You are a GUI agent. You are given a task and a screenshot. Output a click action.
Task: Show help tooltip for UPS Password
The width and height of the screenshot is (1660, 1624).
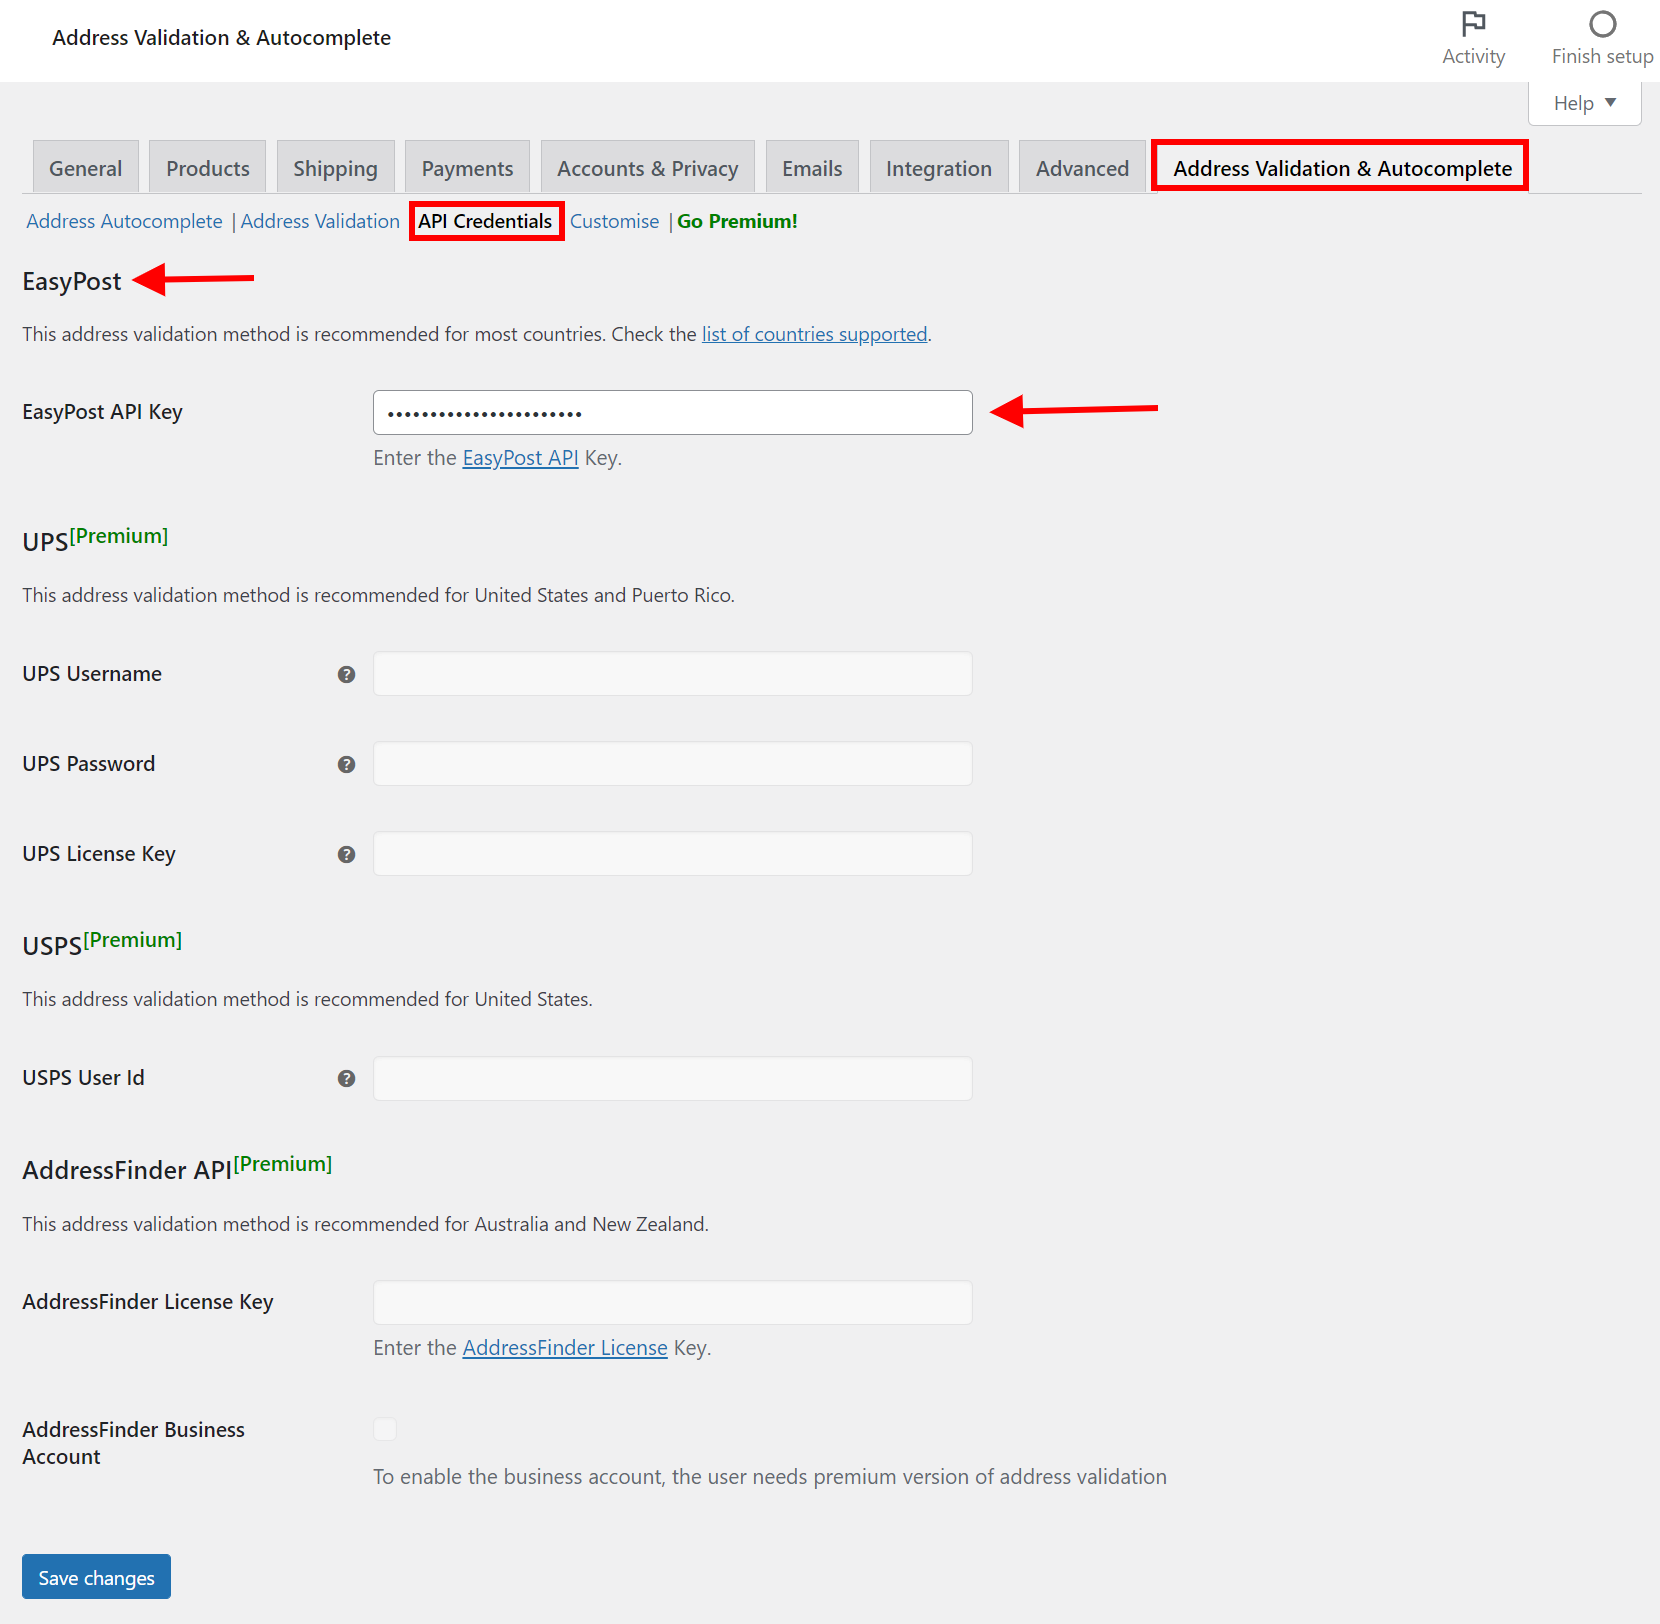[346, 764]
